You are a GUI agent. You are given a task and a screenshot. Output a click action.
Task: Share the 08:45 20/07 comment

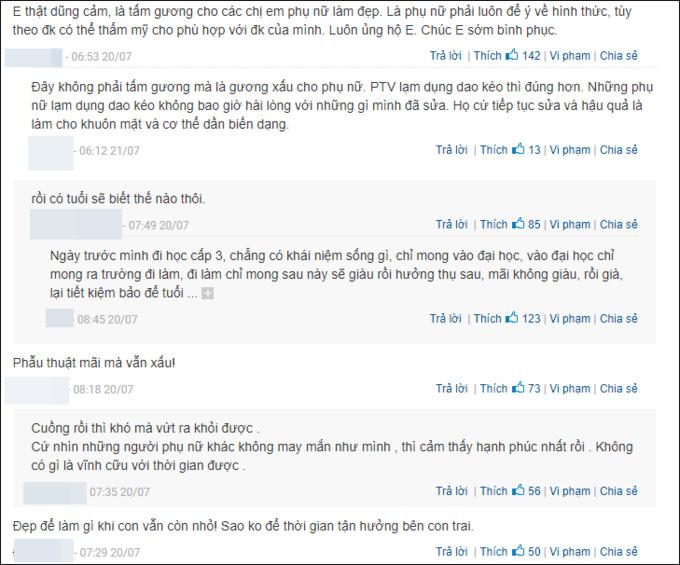click(x=618, y=318)
